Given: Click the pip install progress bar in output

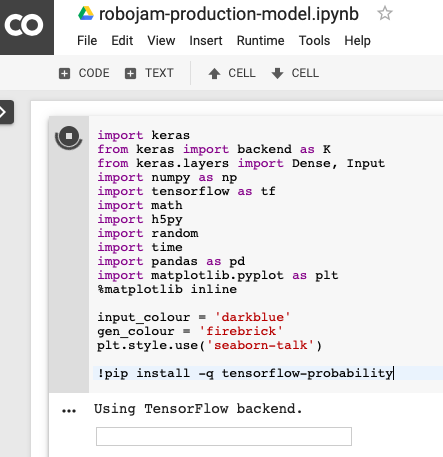Looking at the screenshot, I should click(224, 436).
